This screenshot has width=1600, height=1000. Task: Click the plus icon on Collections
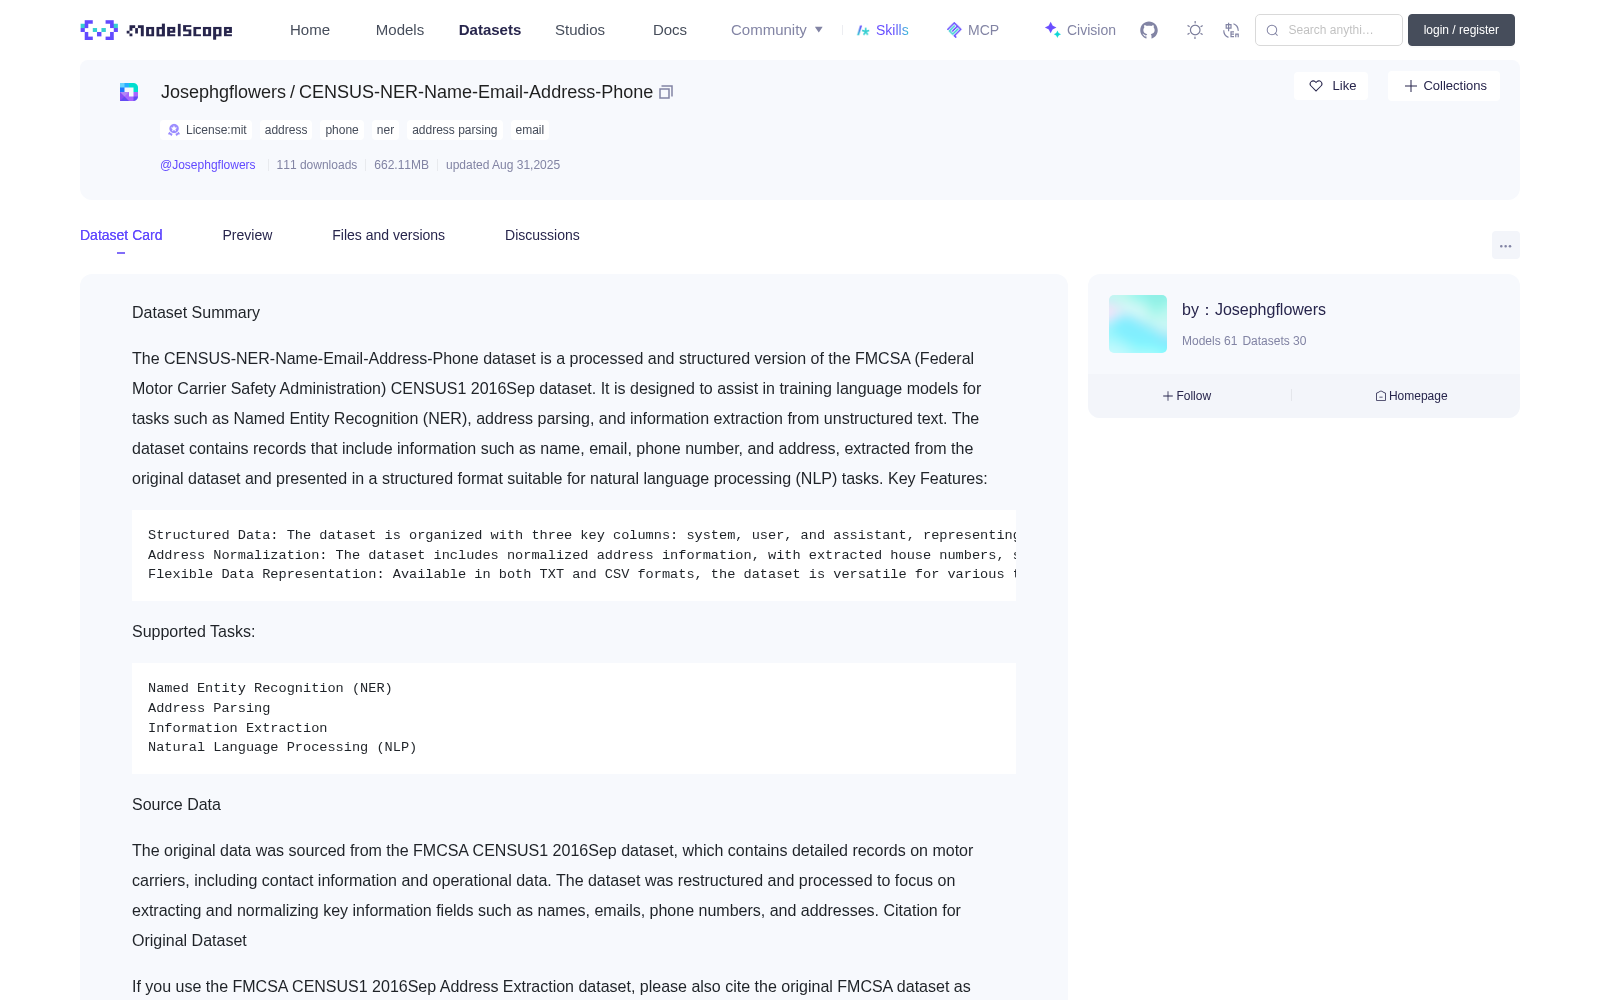click(x=1410, y=86)
